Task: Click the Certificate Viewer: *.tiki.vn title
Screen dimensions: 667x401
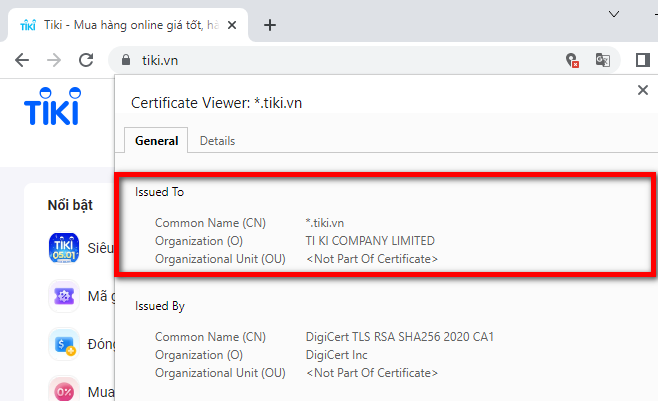Action: (217, 103)
